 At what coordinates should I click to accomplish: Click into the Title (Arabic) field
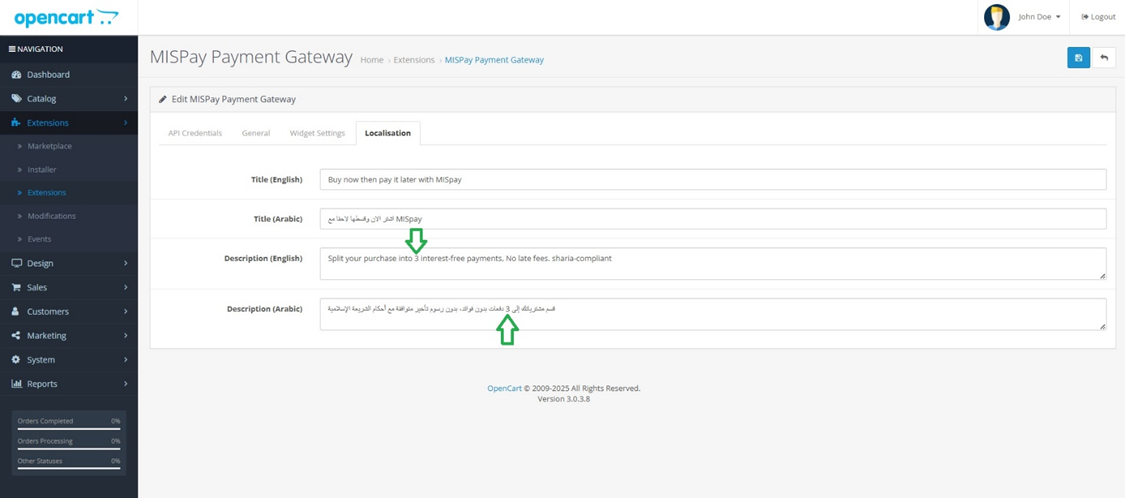[713, 219]
